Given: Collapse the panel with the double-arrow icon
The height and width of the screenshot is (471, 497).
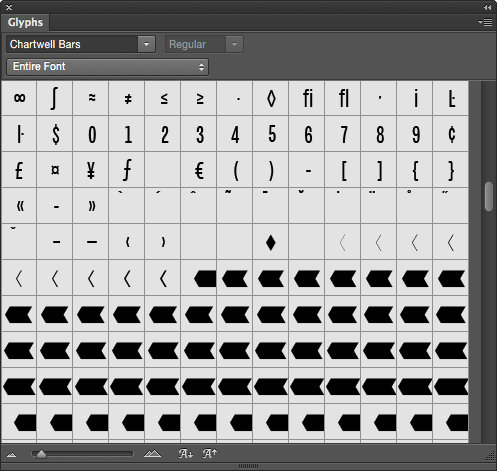Looking at the screenshot, I should tap(487, 7).
